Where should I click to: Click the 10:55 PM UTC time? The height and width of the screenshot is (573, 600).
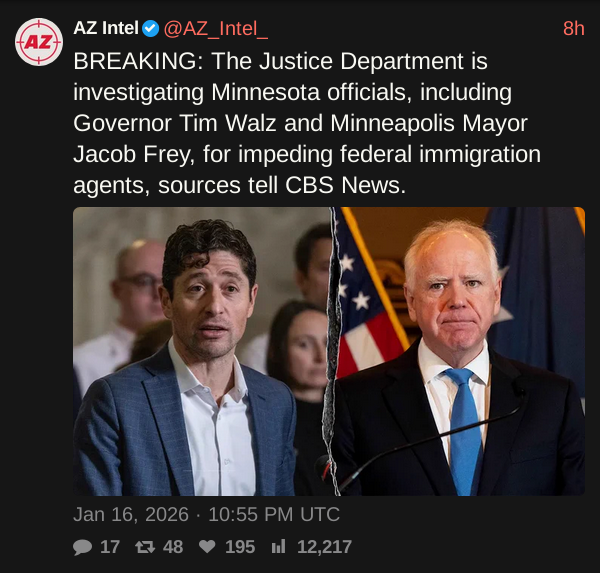[273, 515]
